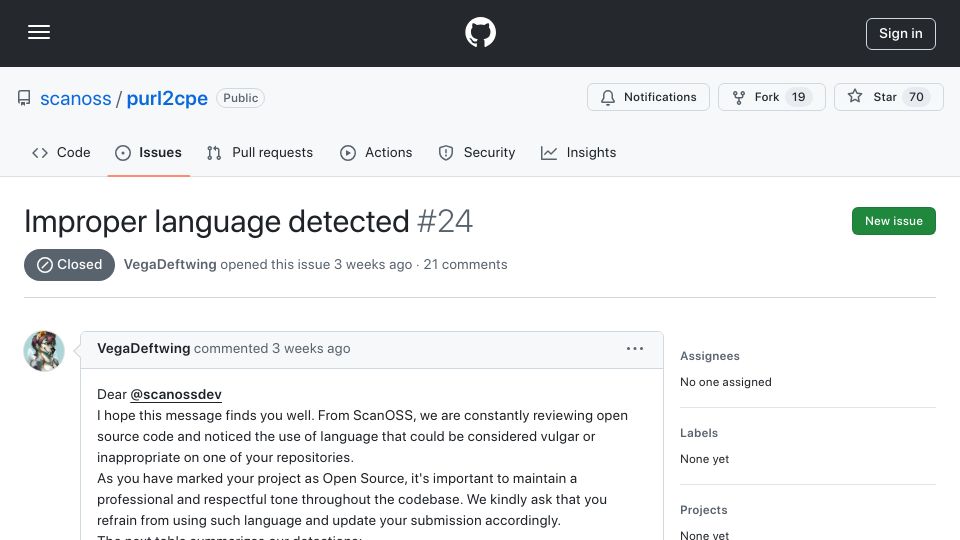The height and width of the screenshot is (540, 960).
Task: Click the Assignees sidebar heading
Action: [x=710, y=356]
